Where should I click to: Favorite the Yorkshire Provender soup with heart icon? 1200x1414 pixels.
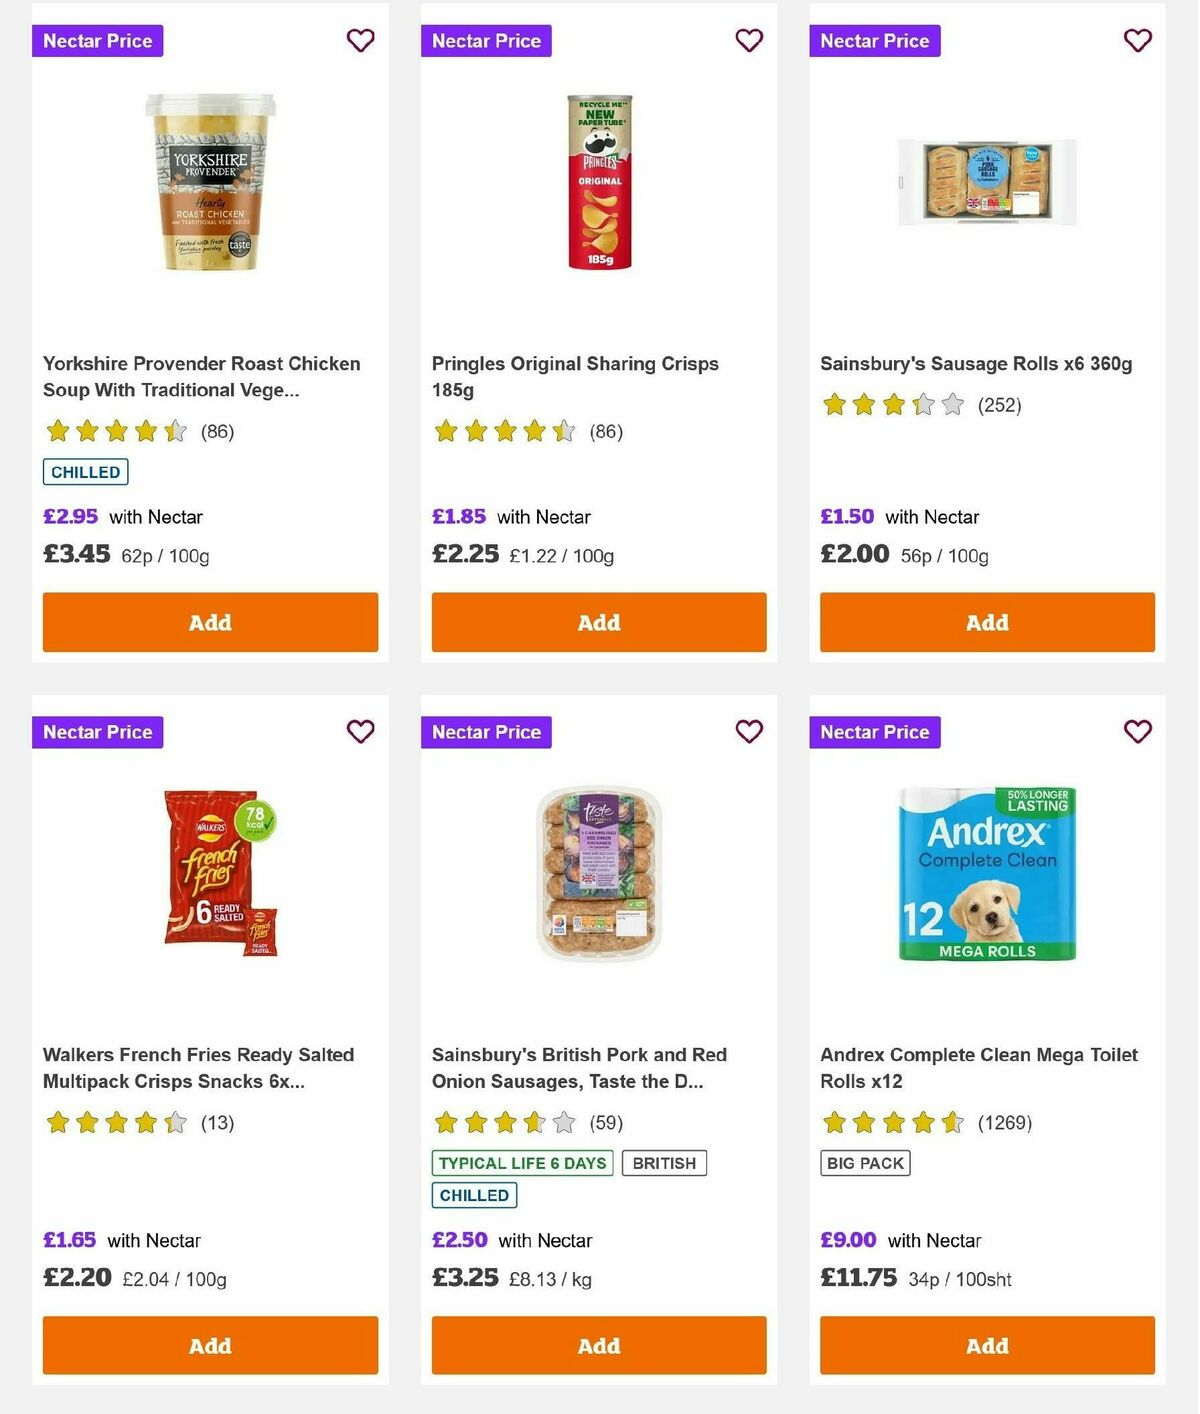point(360,41)
